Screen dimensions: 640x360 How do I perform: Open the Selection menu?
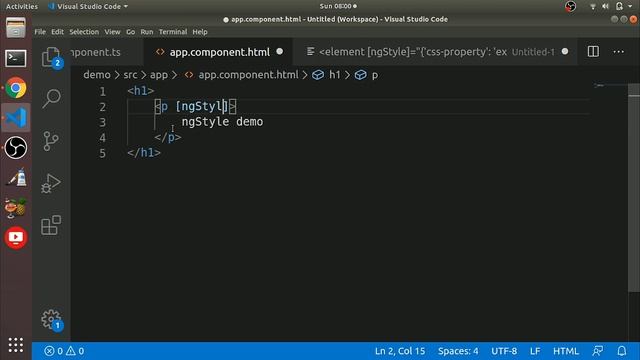point(84,32)
